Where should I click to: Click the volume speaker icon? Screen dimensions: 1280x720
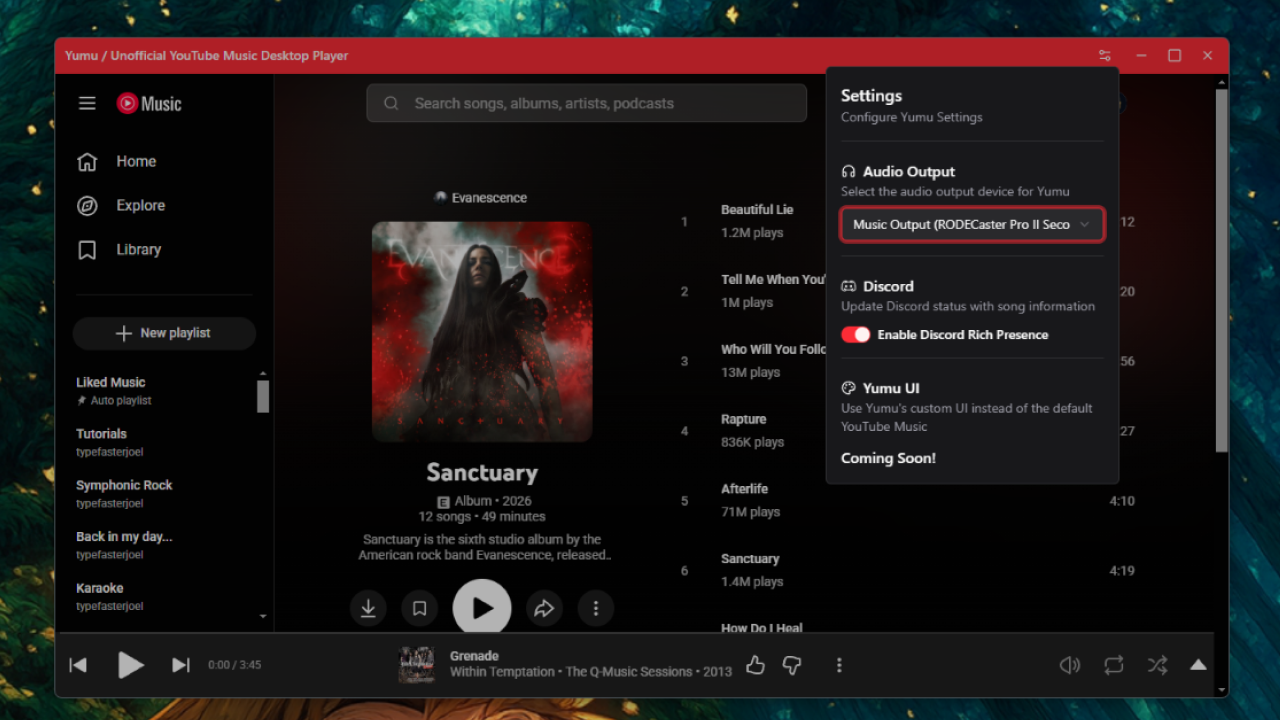(x=1070, y=665)
